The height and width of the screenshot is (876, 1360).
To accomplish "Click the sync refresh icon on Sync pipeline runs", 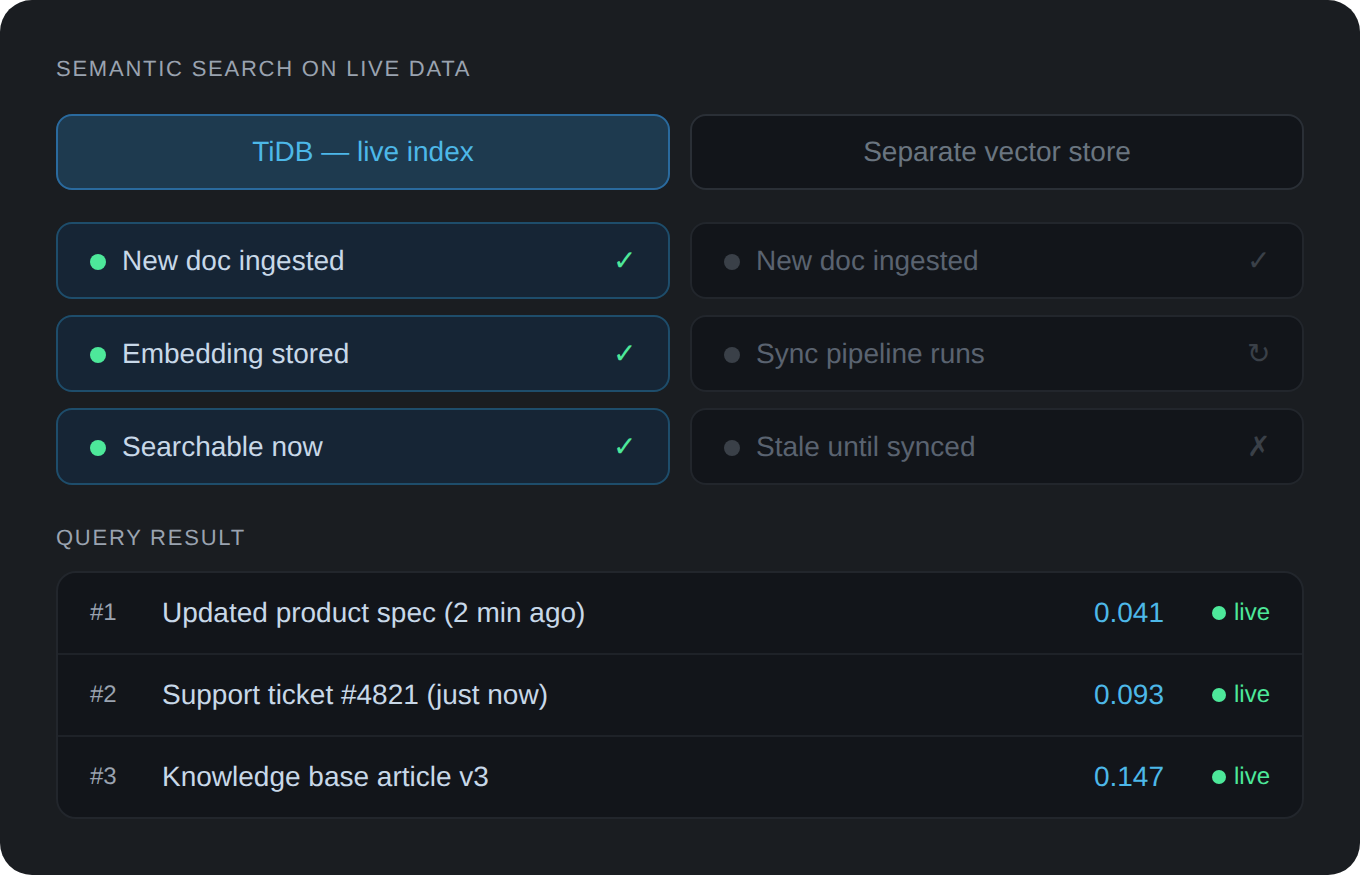I will (x=1258, y=354).
